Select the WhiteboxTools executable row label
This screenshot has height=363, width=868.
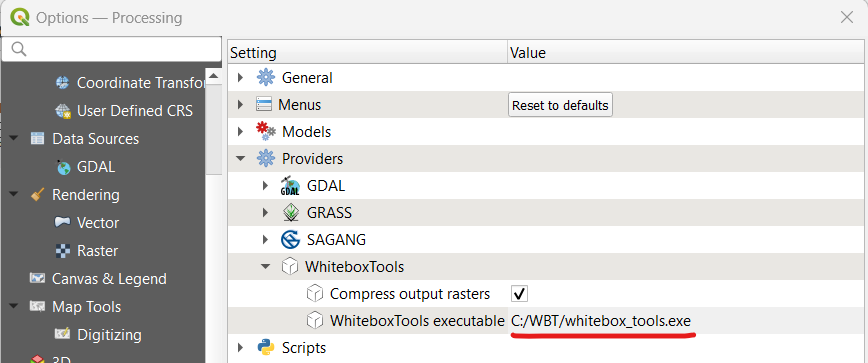[417, 321]
